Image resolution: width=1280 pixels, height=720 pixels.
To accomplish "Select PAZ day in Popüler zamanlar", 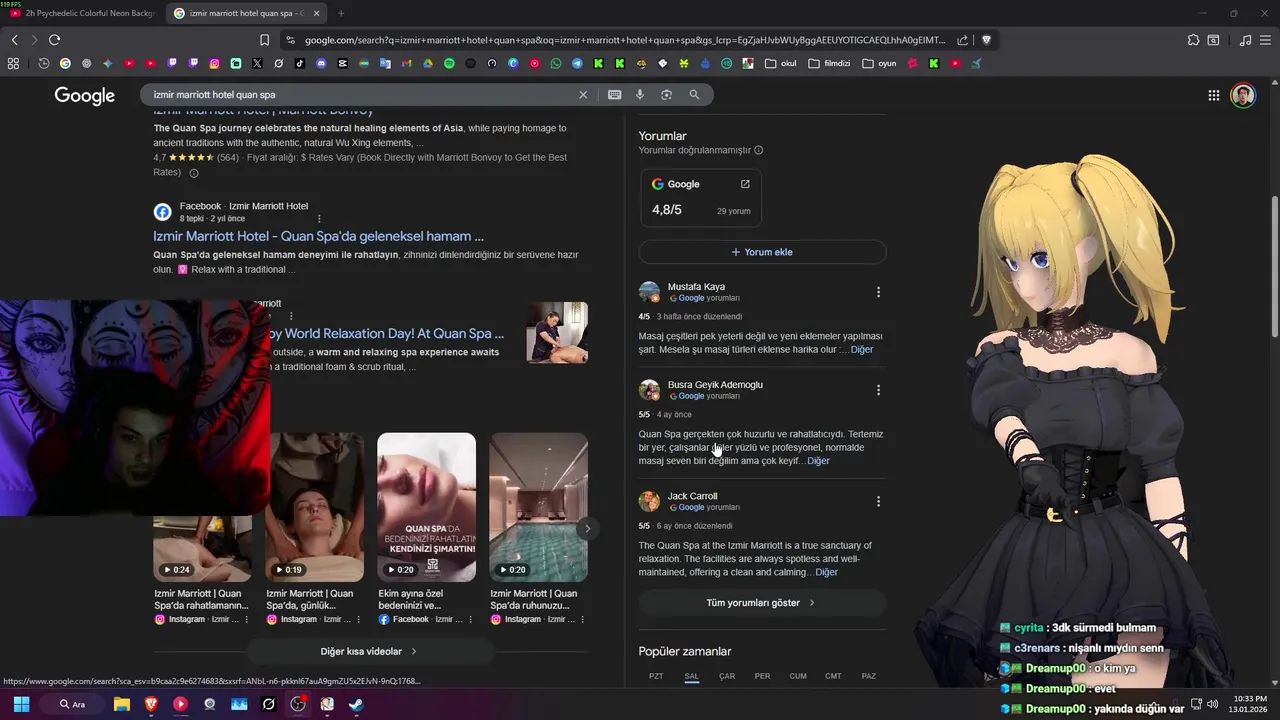I will (869, 676).
